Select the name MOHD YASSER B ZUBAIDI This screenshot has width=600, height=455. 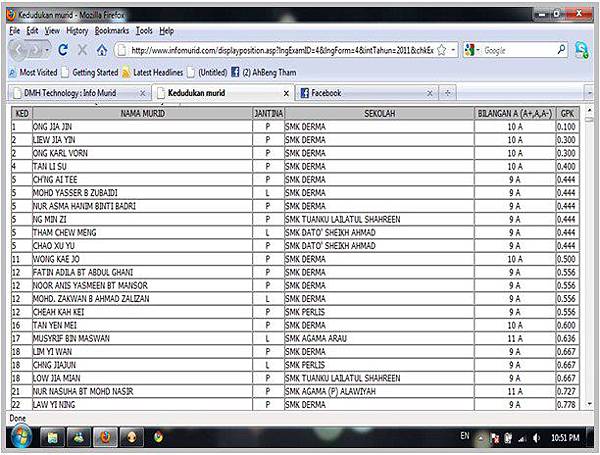(x=75, y=193)
